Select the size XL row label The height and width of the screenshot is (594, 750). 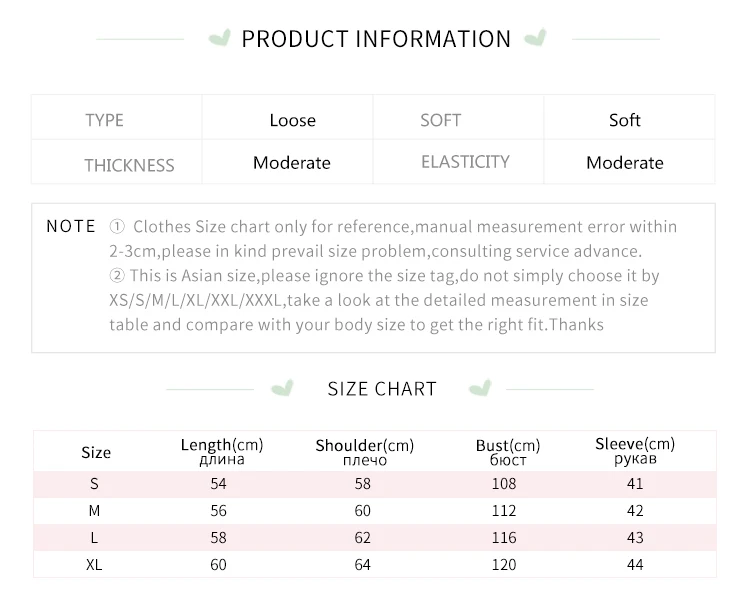coord(95,565)
